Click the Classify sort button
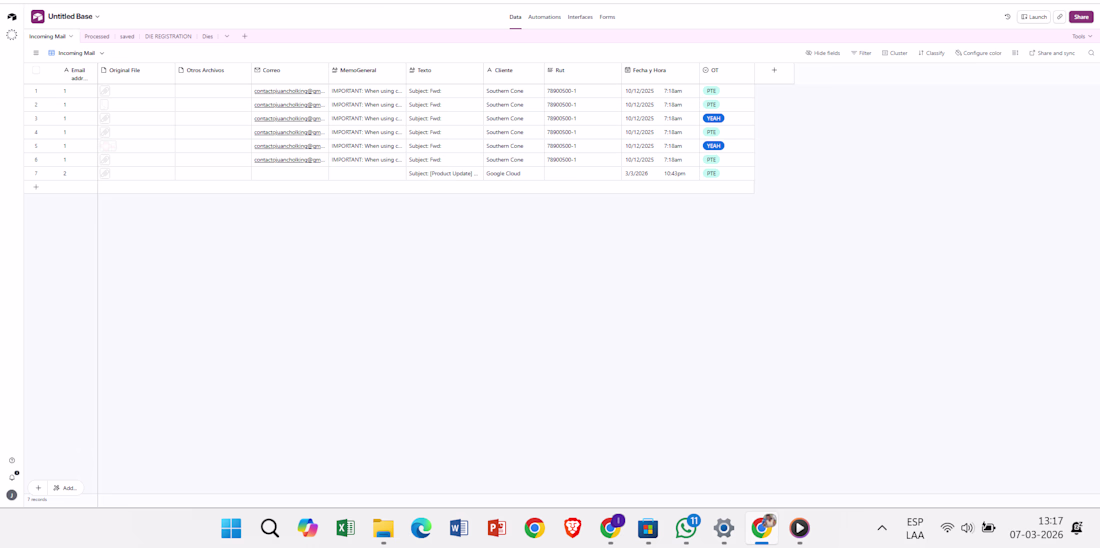This screenshot has width=1100, height=548. pos(931,53)
